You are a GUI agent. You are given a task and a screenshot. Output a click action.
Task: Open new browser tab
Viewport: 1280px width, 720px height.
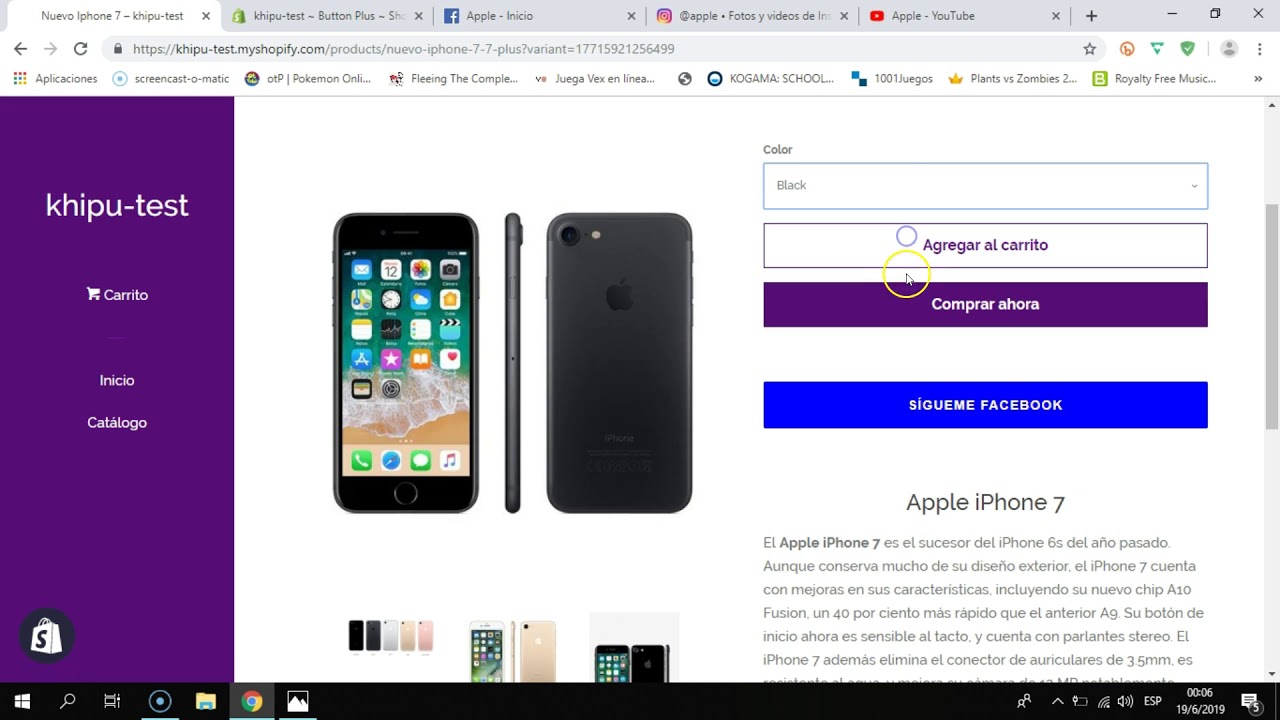pos(1091,16)
